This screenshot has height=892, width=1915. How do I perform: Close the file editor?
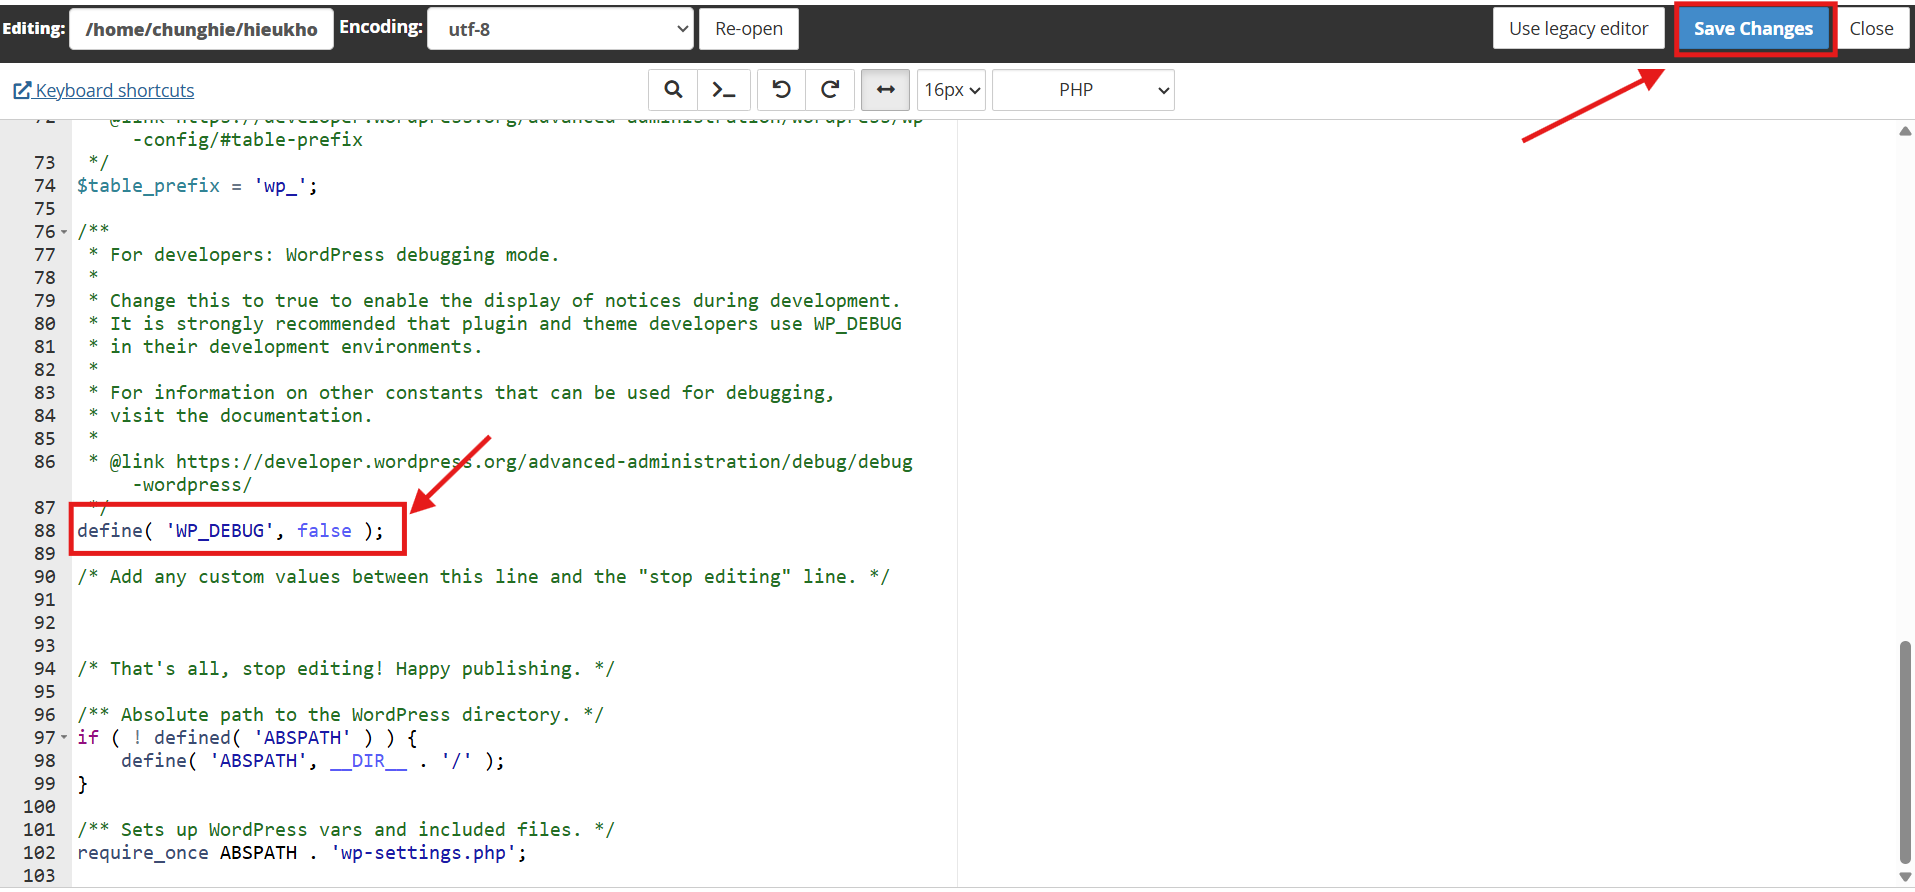tap(1870, 29)
